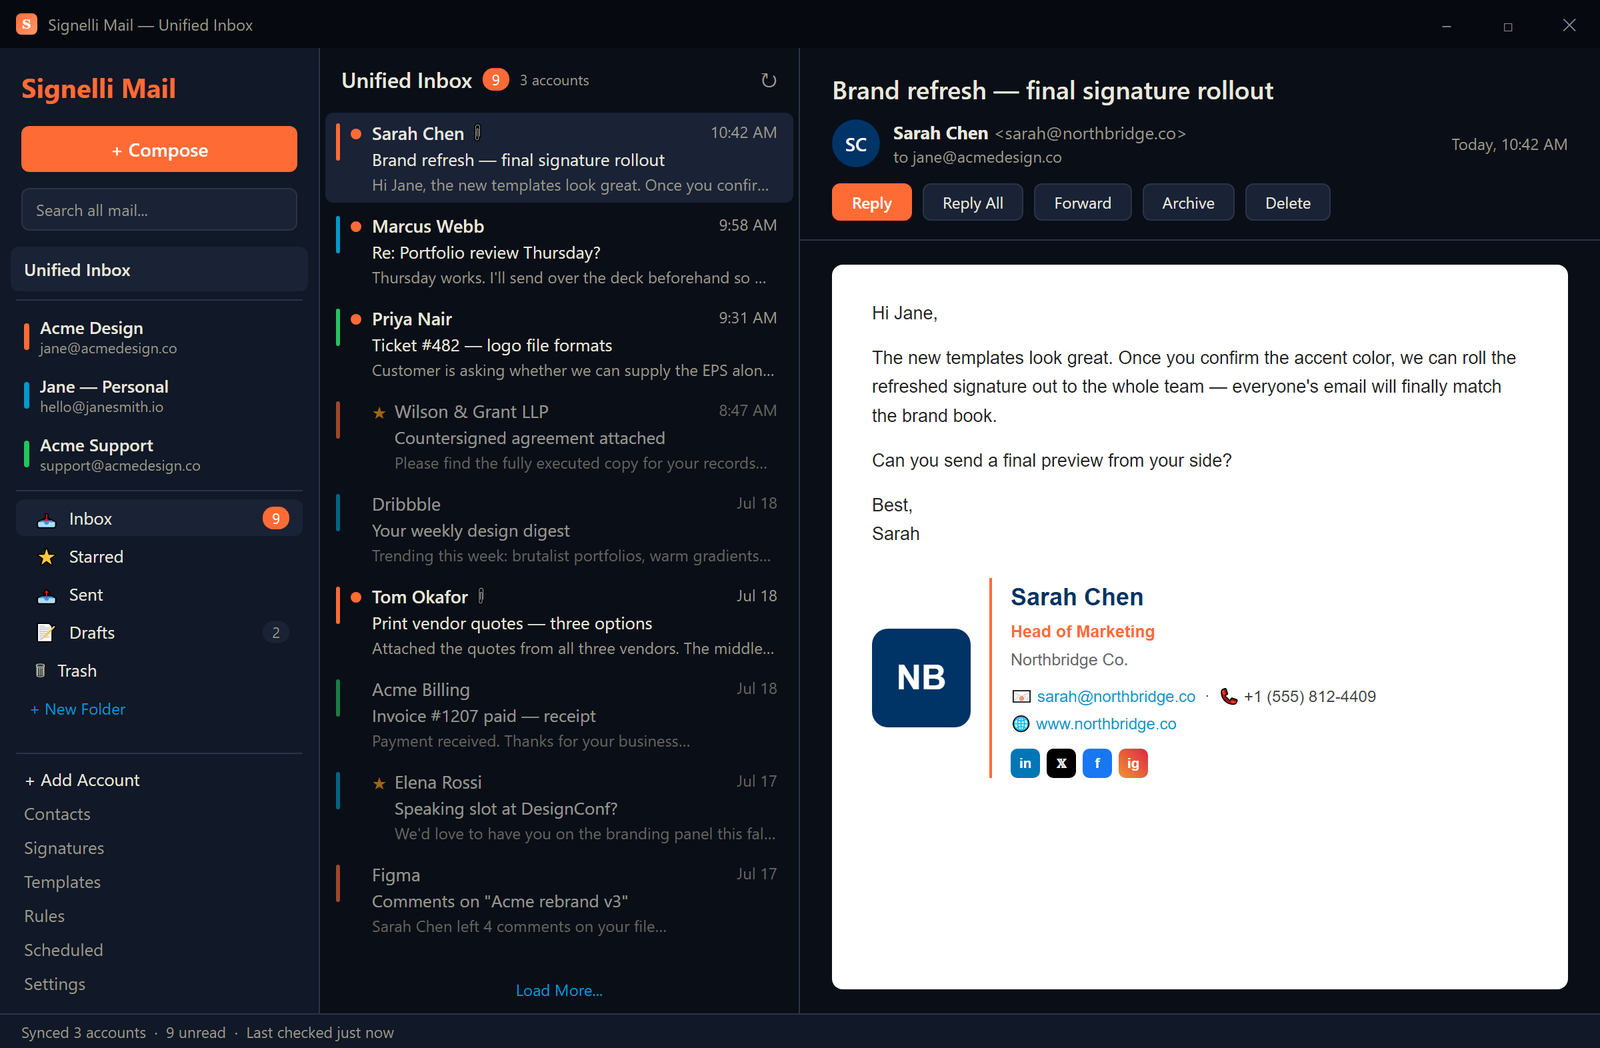This screenshot has width=1600, height=1048.
Task: Click the attachment paperclip on Sarah Chen email
Action: pos(478,132)
